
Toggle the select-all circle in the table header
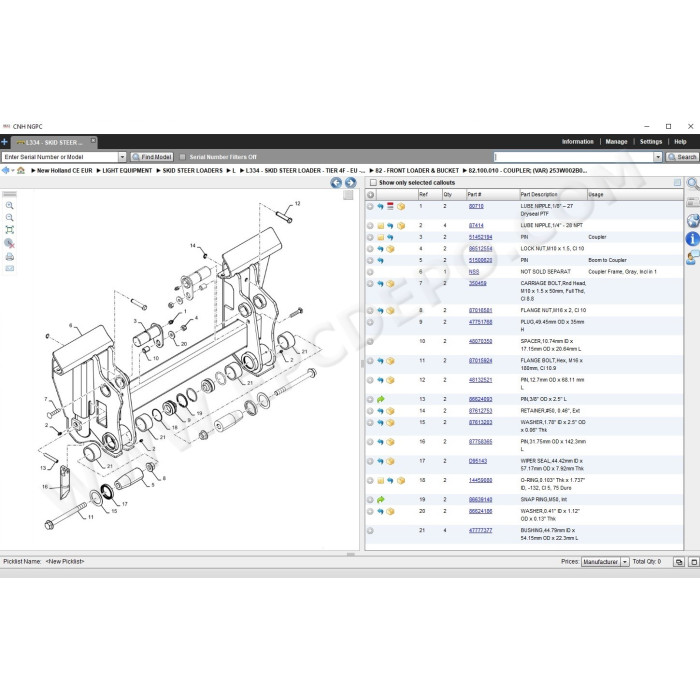pos(370,195)
